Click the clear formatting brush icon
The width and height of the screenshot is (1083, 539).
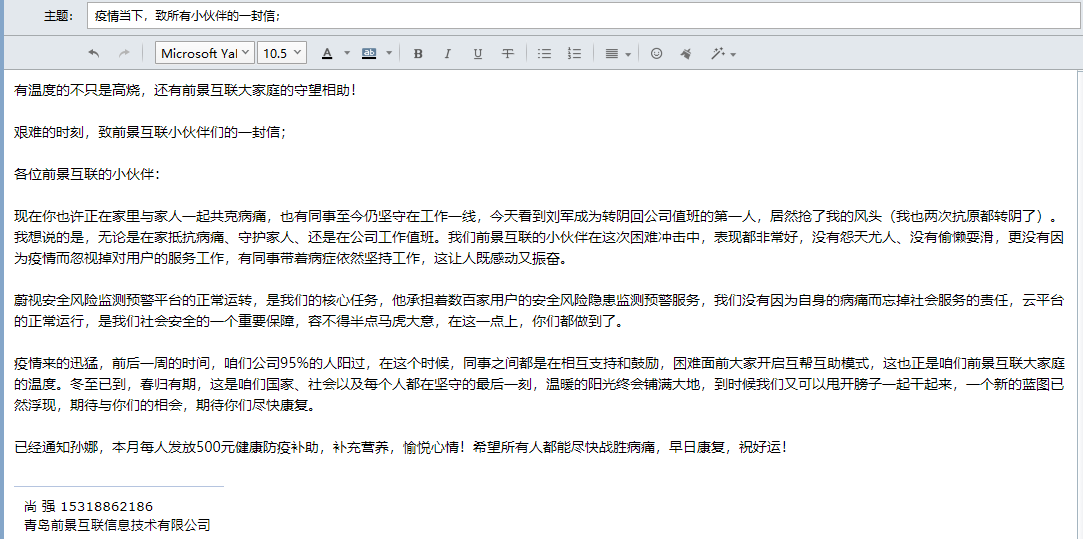click(x=686, y=53)
